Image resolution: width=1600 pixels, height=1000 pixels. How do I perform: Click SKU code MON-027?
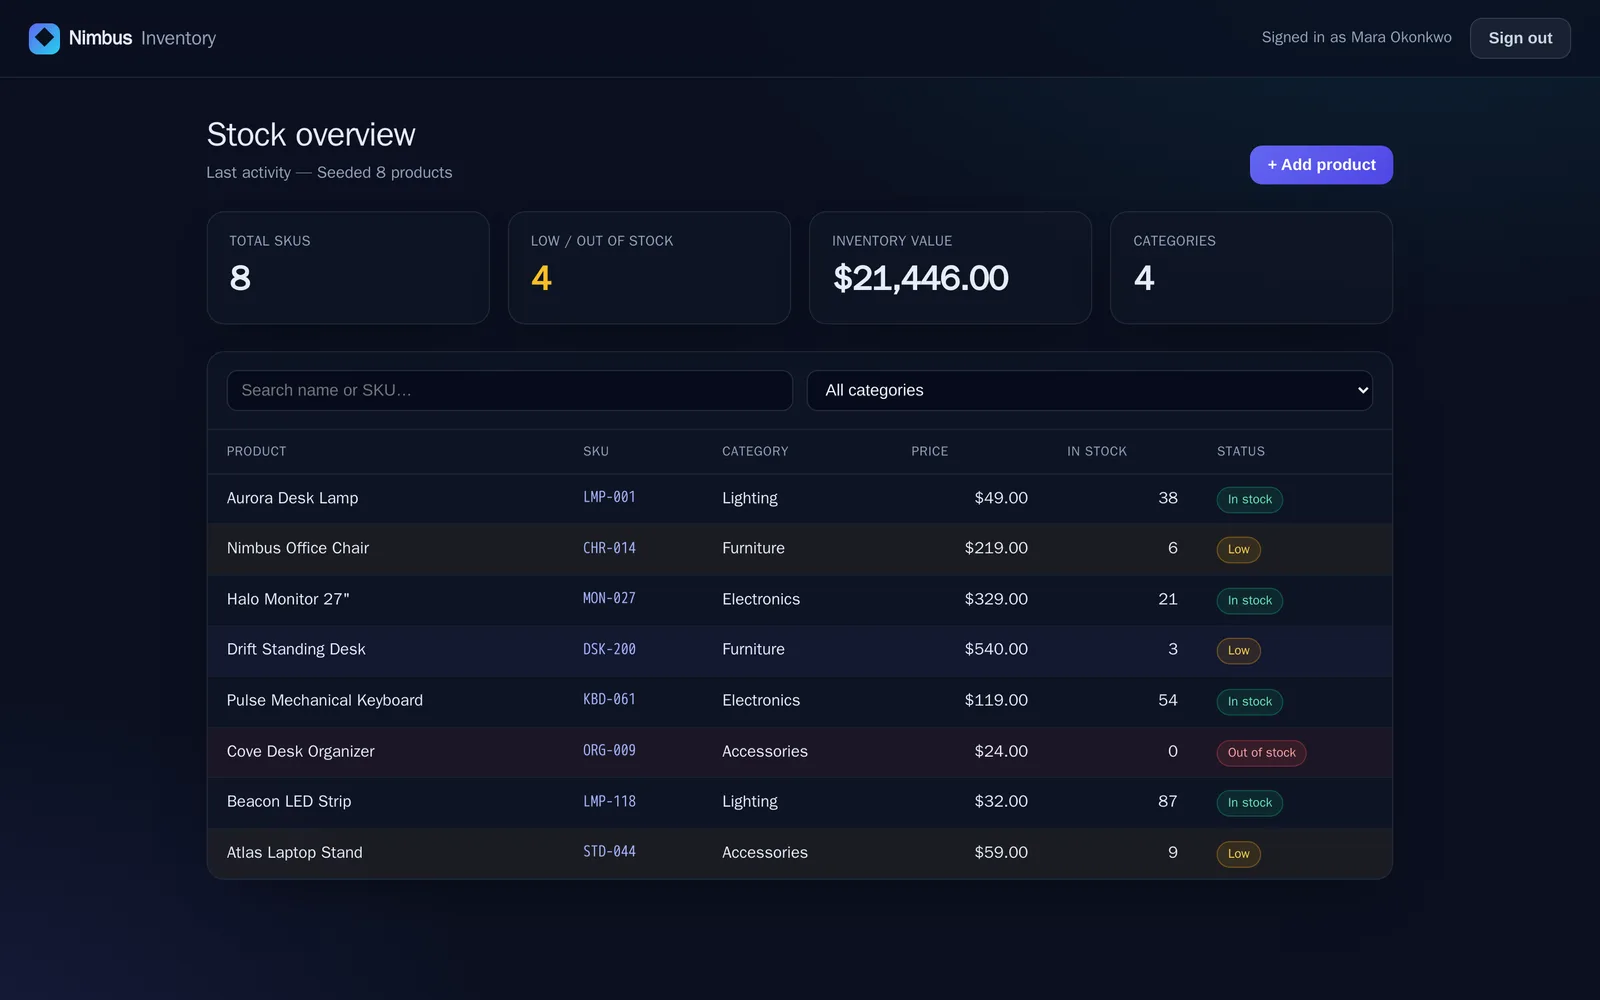click(x=610, y=598)
